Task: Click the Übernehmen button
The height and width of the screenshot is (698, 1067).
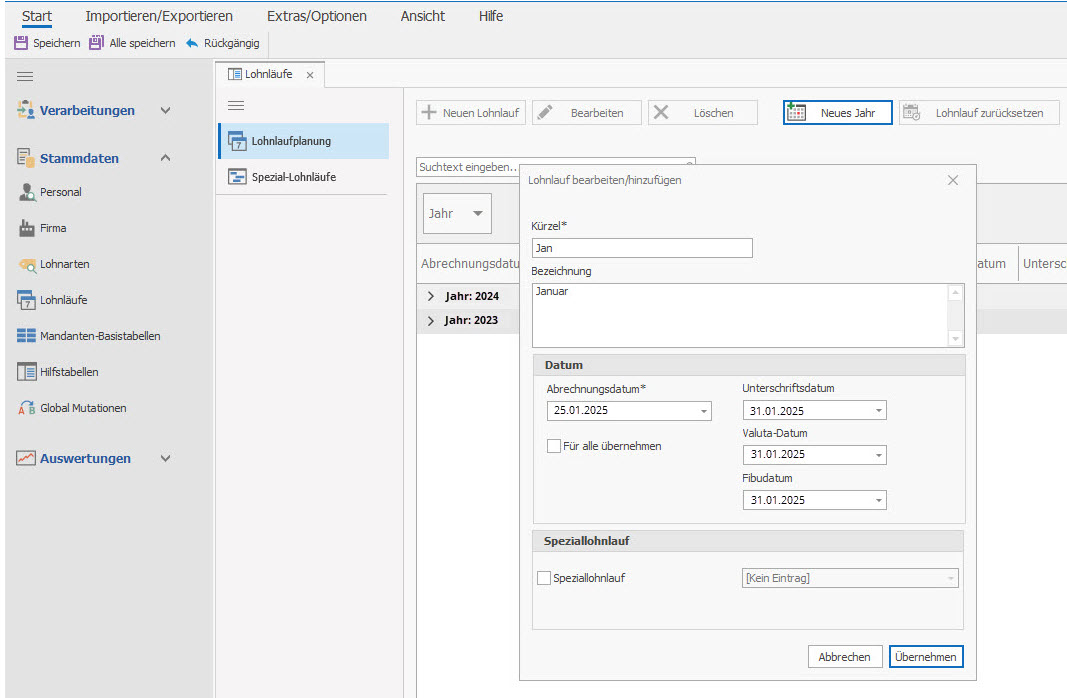Action: (925, 657)
